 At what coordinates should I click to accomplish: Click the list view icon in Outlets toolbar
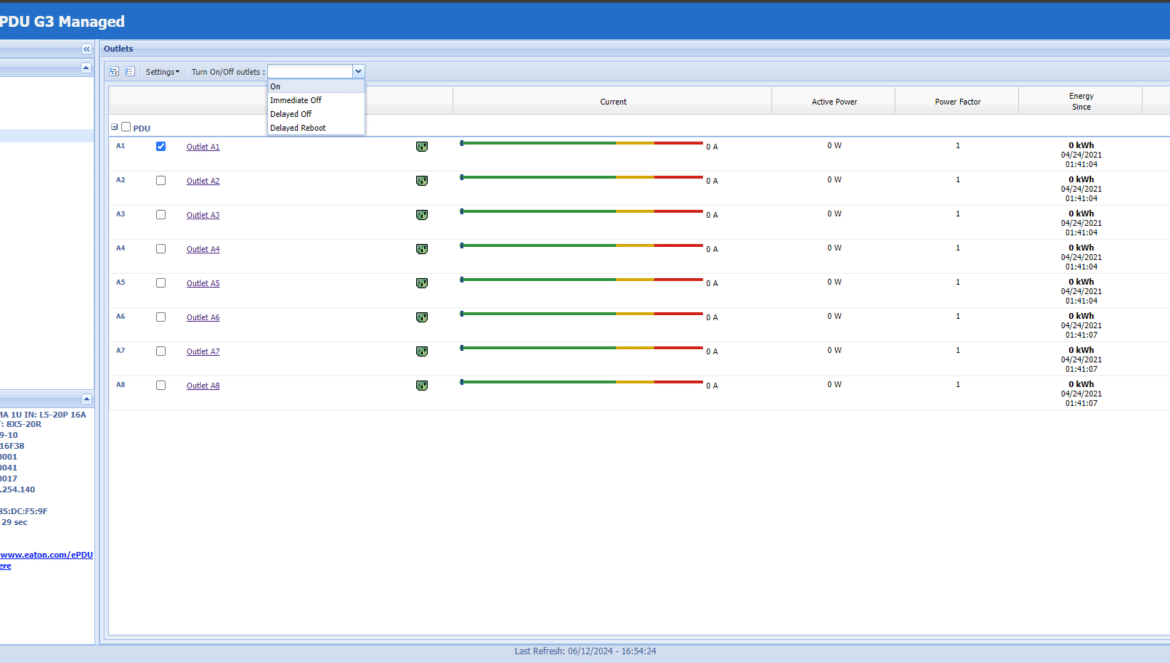click(x=130, y=72)
